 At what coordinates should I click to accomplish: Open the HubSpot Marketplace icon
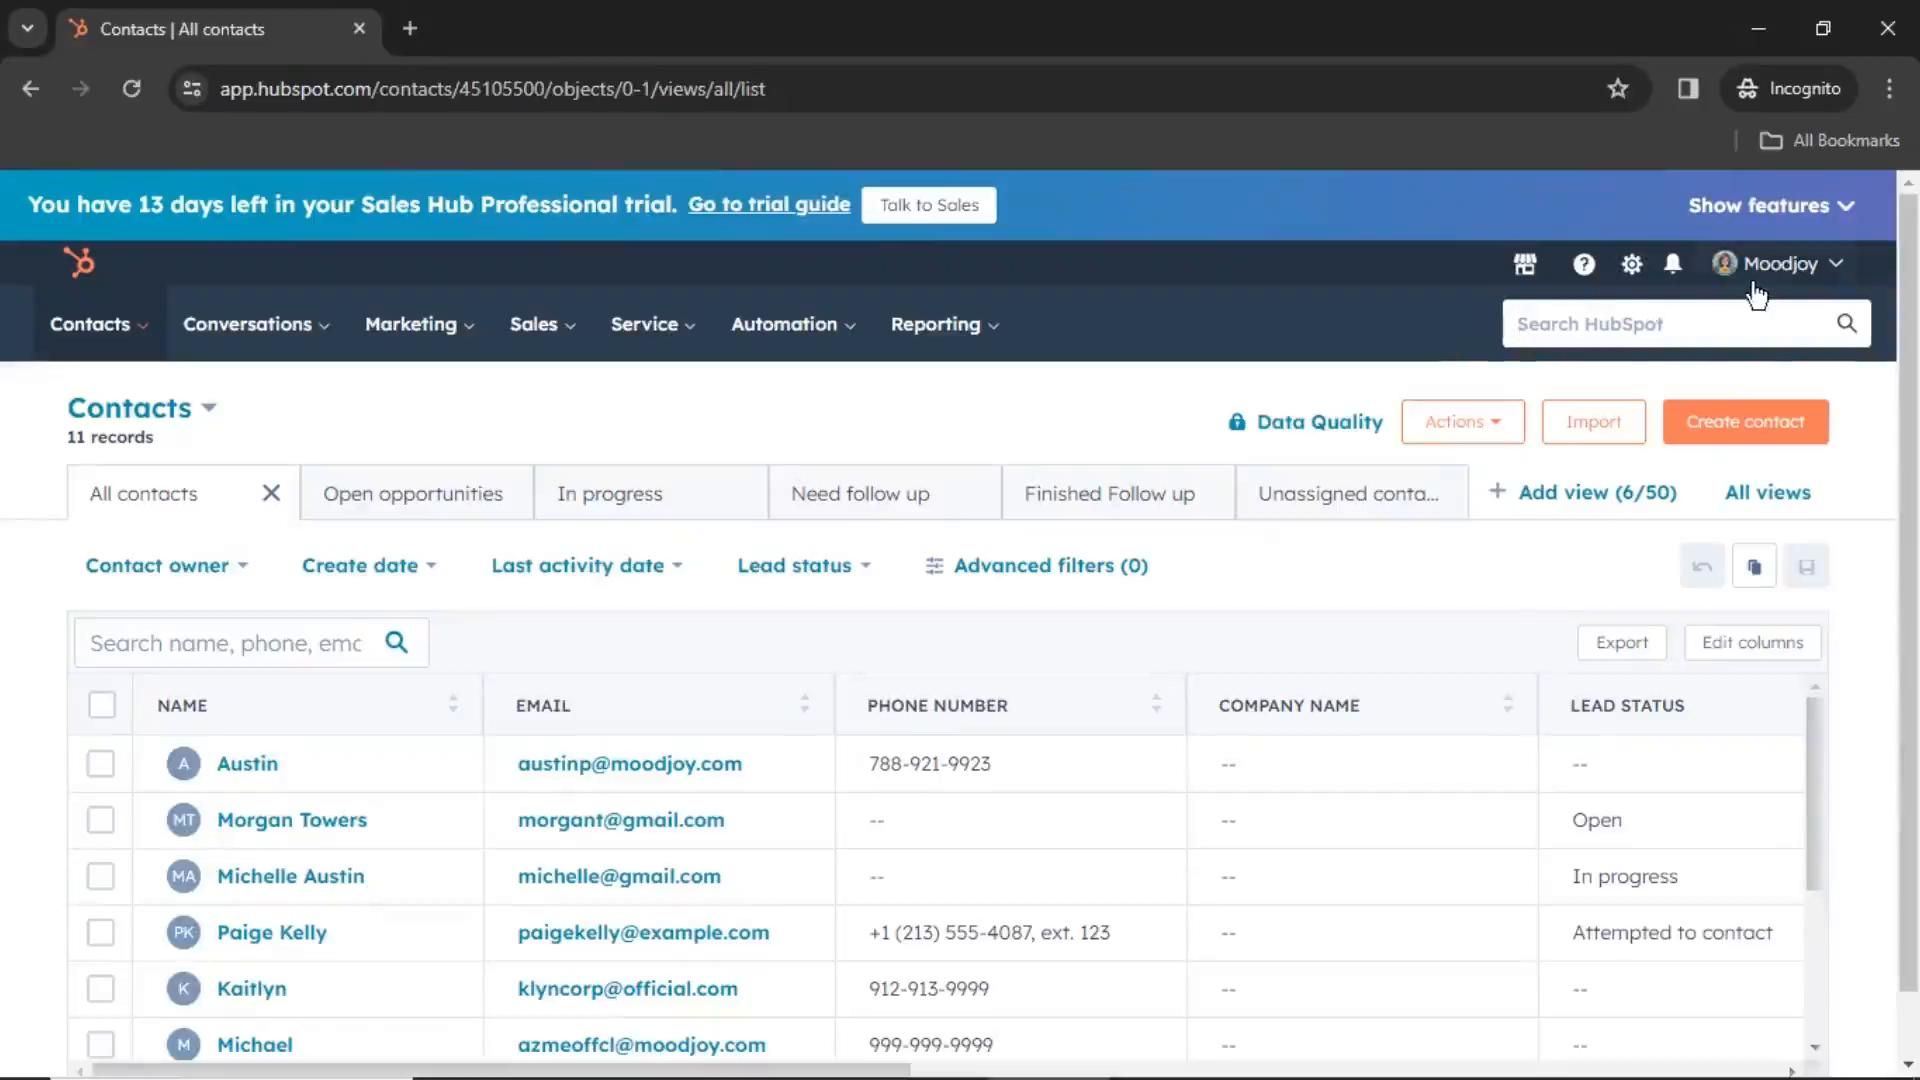coord(1525,264)
